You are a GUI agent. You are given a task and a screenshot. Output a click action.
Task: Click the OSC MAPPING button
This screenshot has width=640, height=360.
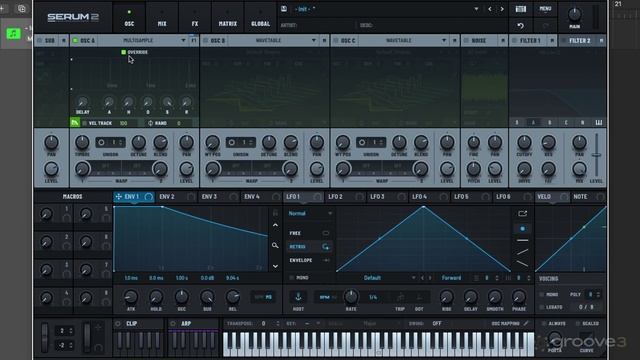506,323
